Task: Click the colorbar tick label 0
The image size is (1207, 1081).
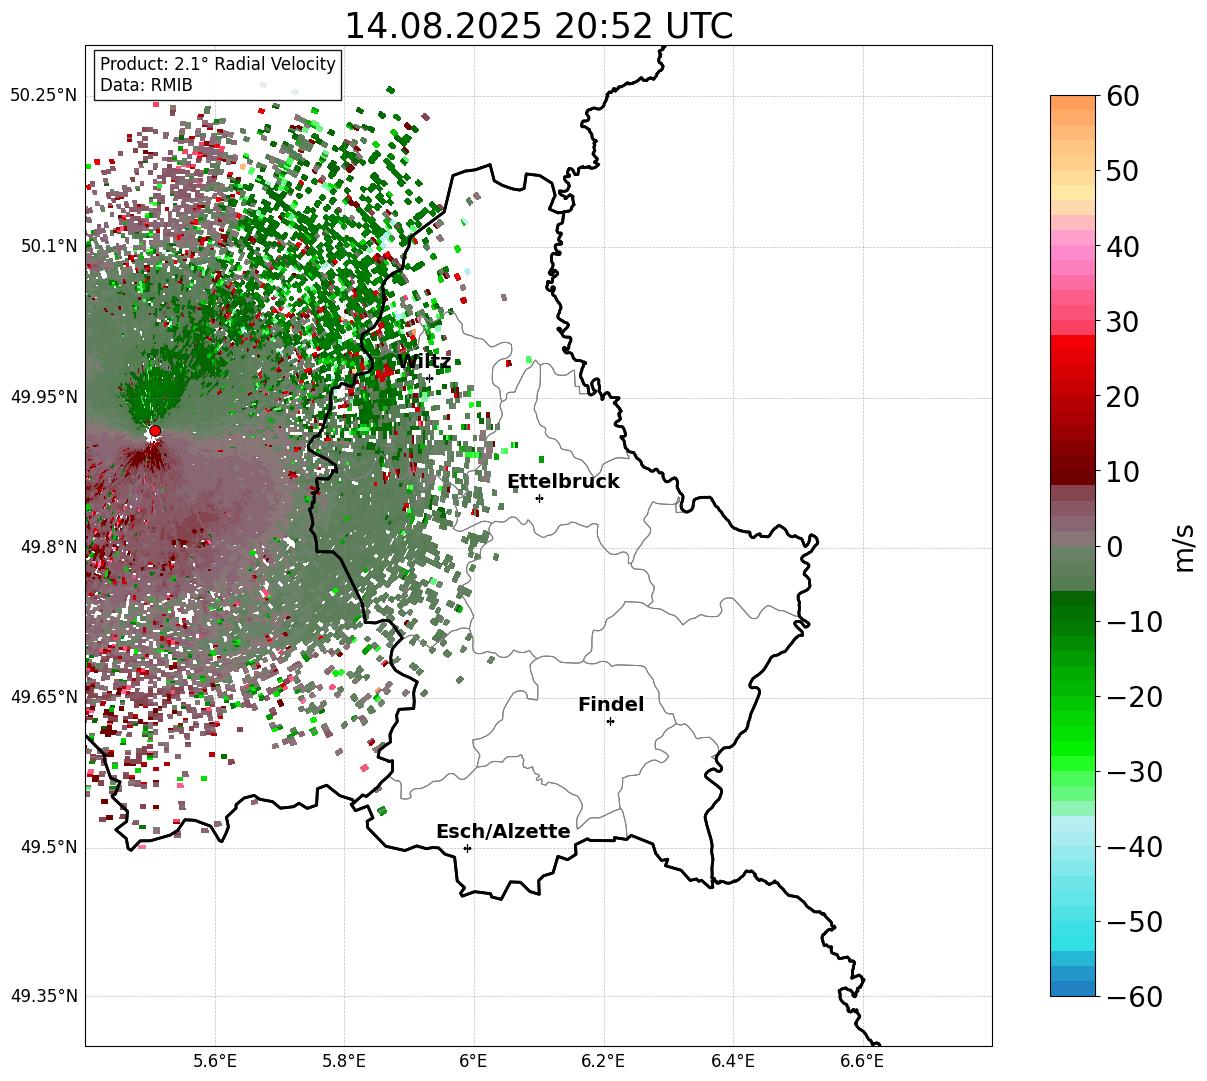Action: 1114,547
